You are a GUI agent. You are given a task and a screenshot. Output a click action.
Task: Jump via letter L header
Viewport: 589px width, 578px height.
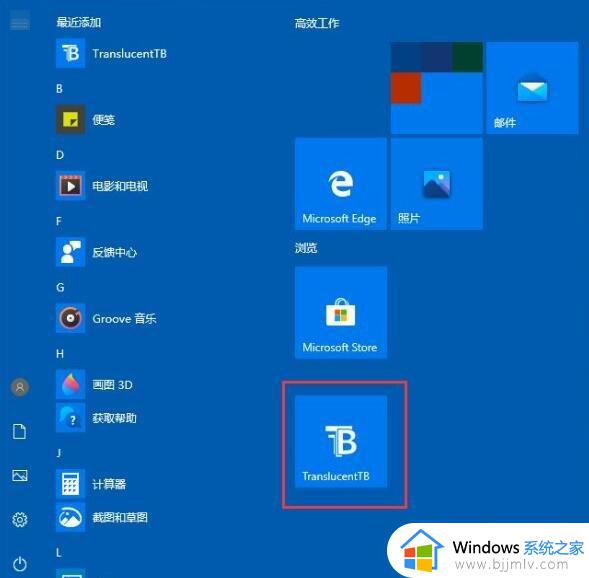pyautogui.click(x=59, y=552)
